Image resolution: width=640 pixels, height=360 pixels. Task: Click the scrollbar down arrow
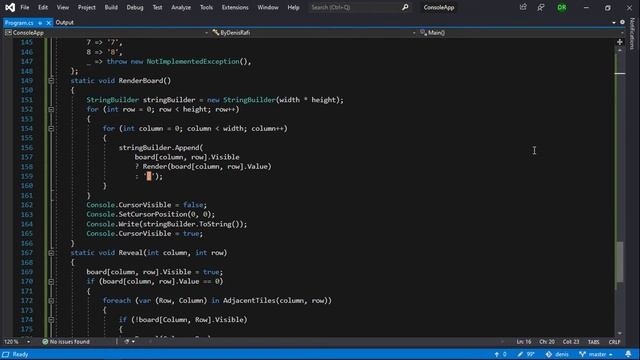coord(620,333)
